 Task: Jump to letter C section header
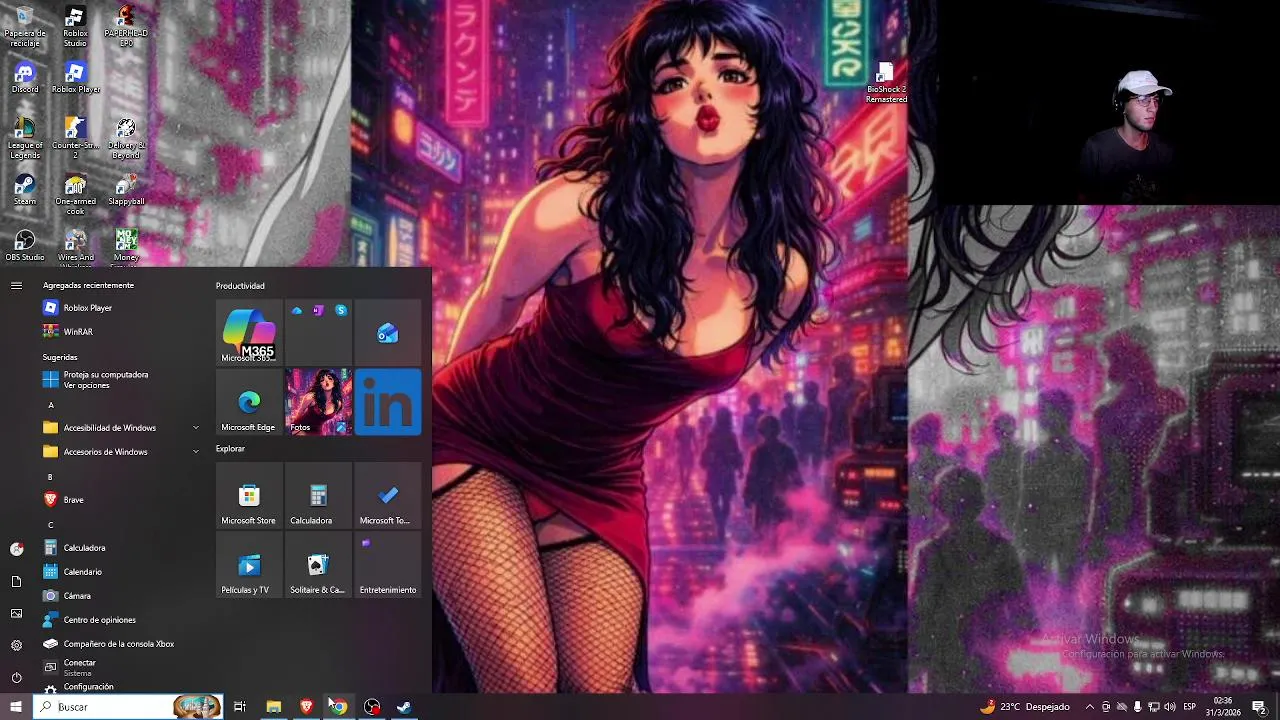click(x=51, y=525)
